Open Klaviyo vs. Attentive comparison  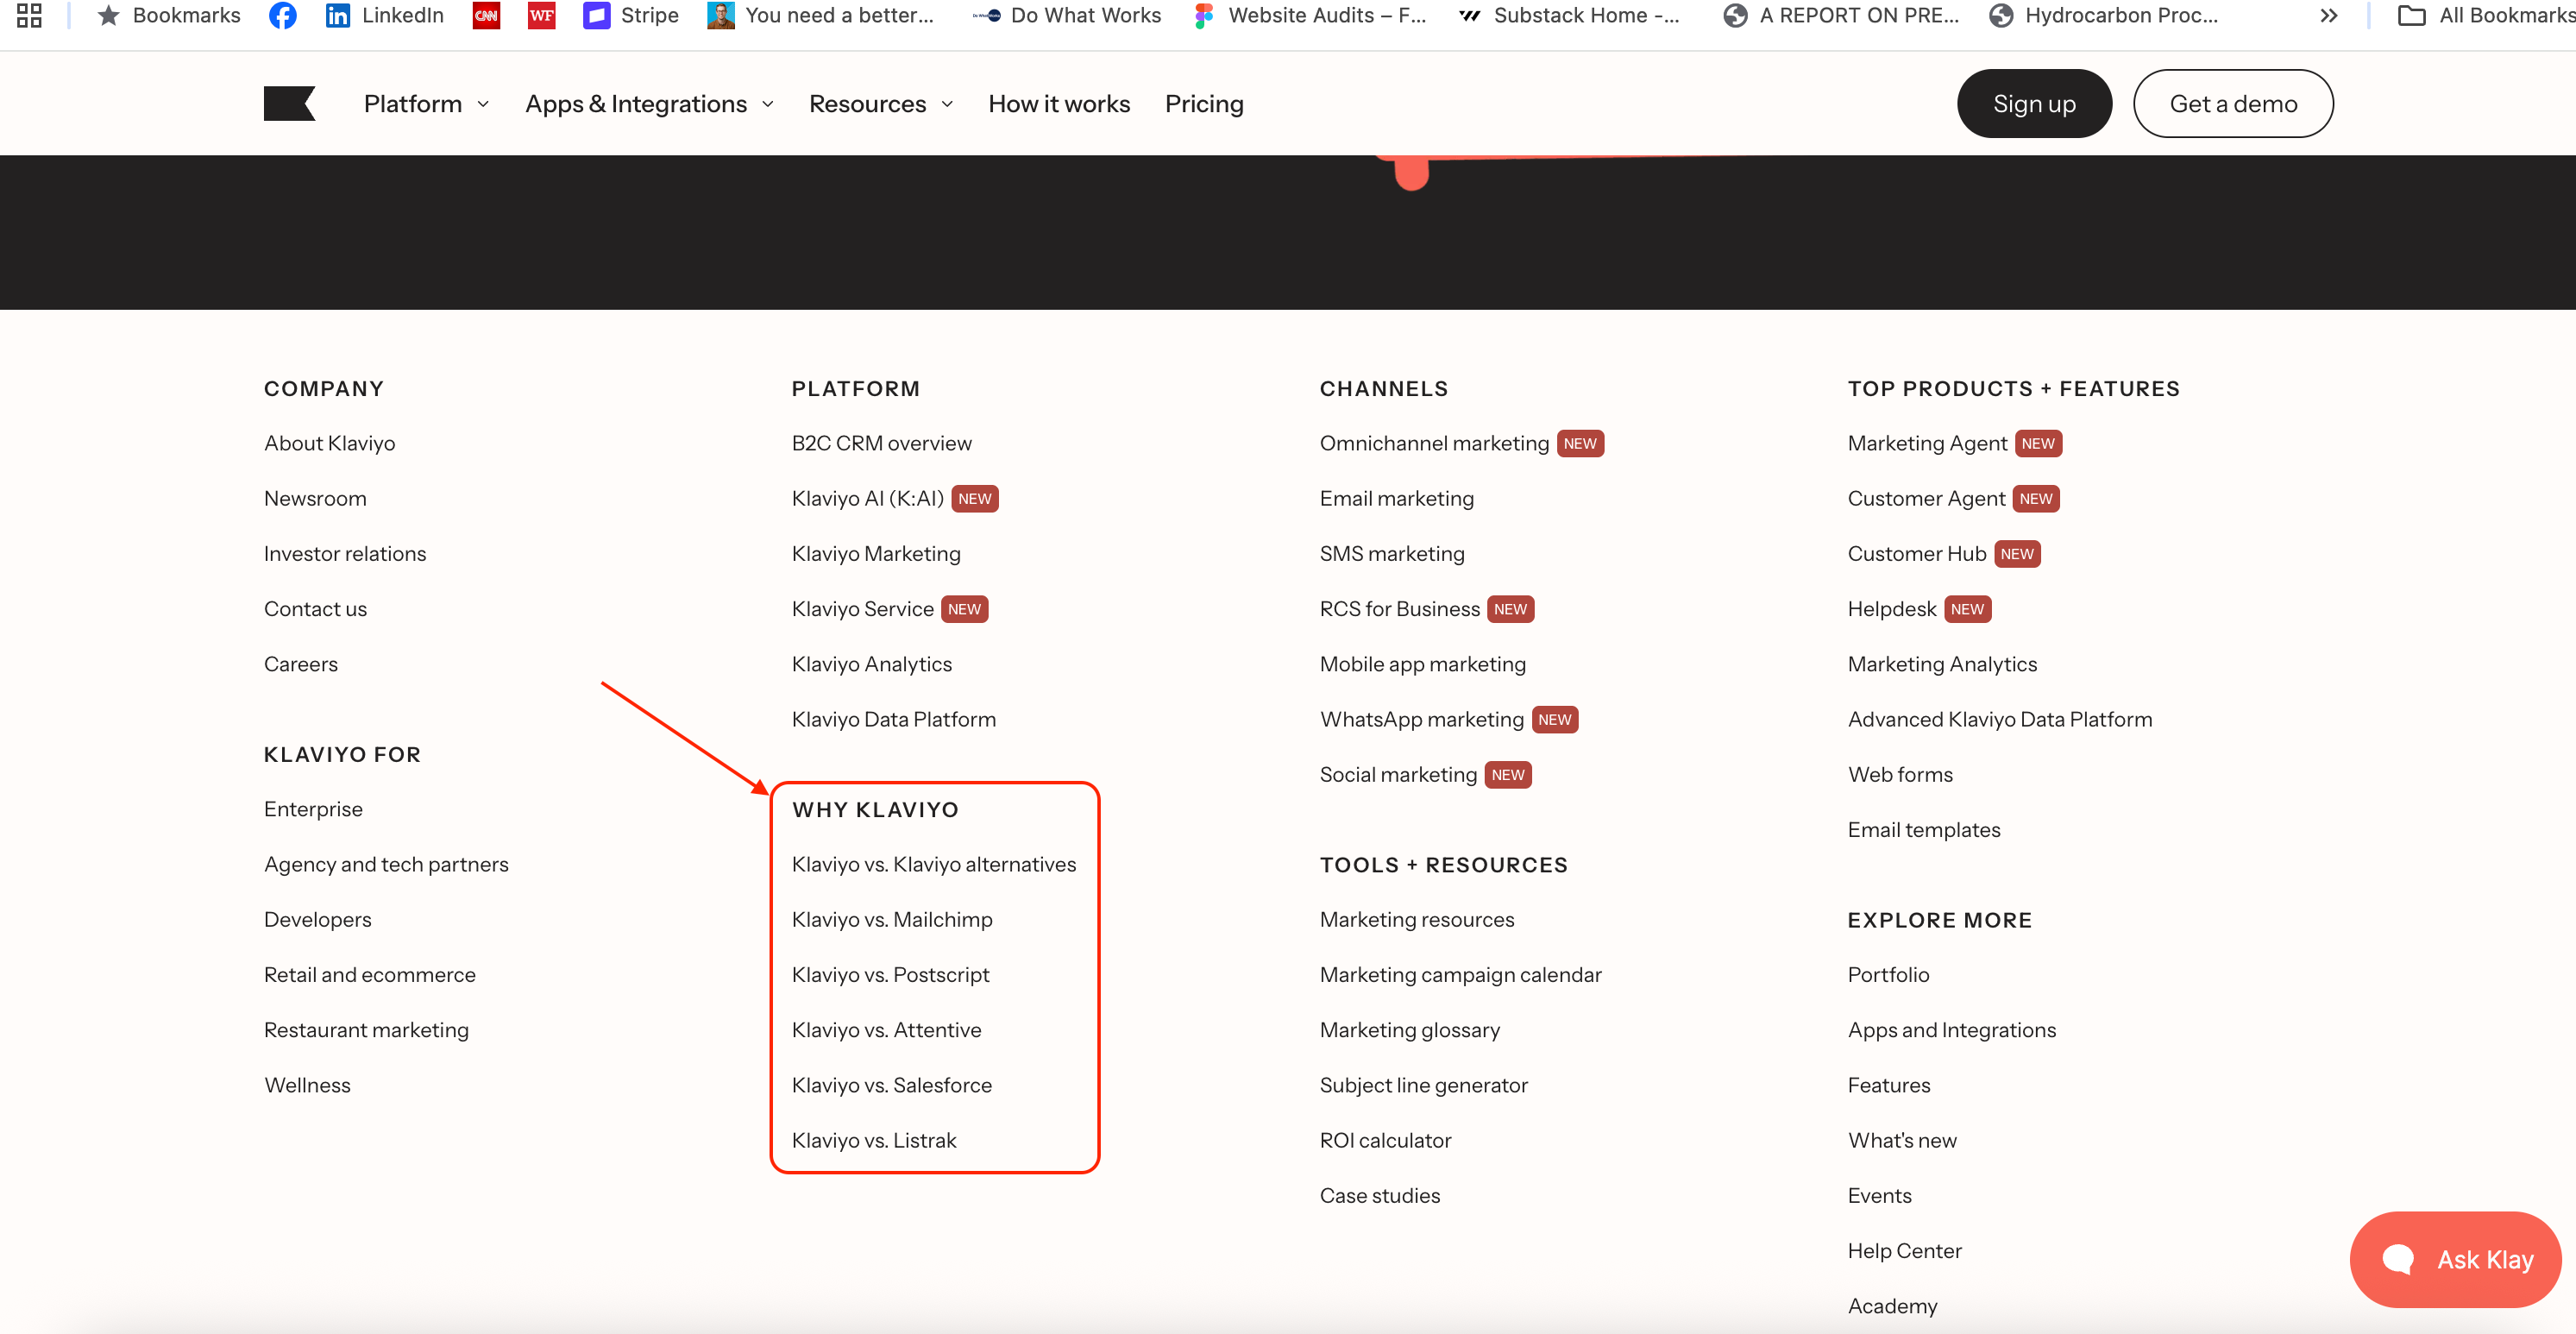point(886,1030)
